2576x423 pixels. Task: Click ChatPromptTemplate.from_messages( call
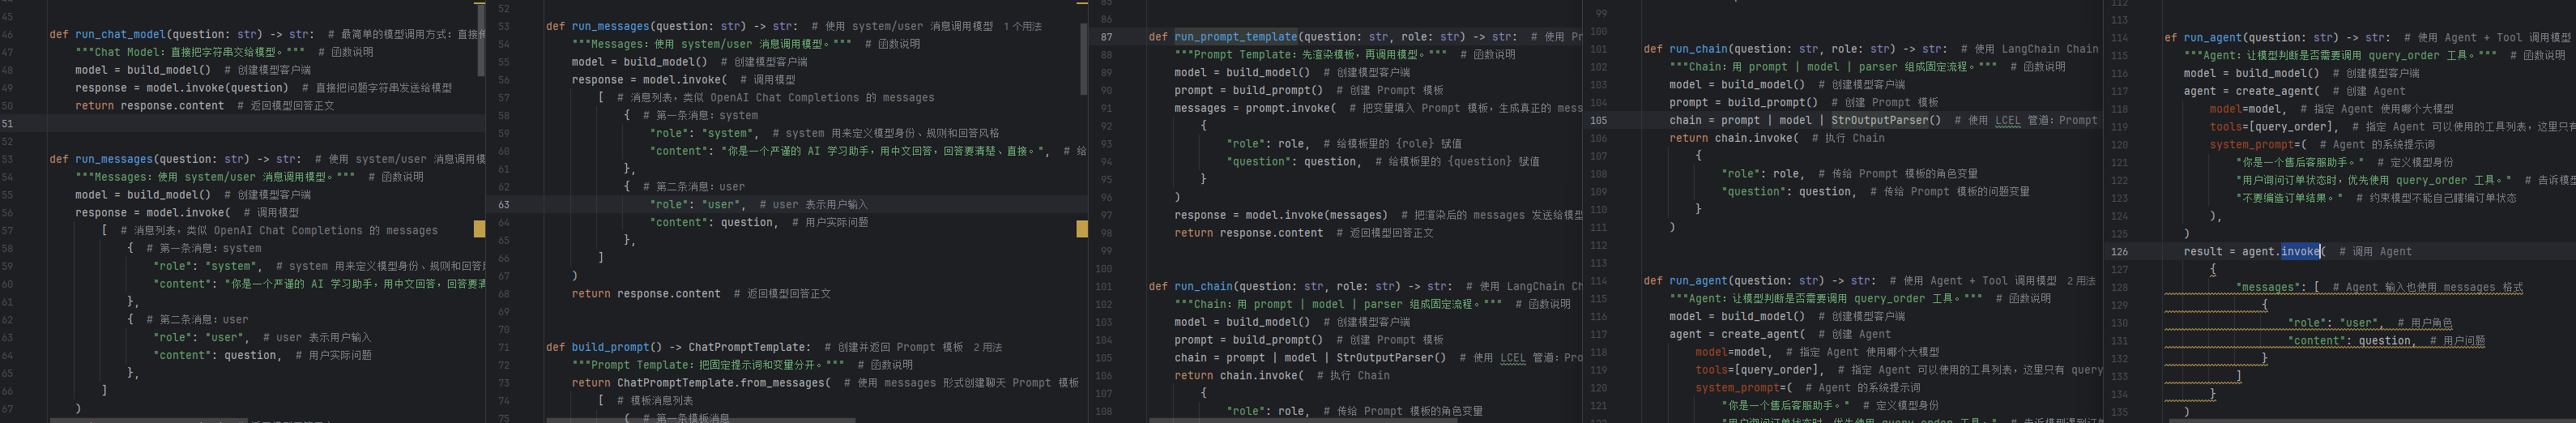click(724, 383)
